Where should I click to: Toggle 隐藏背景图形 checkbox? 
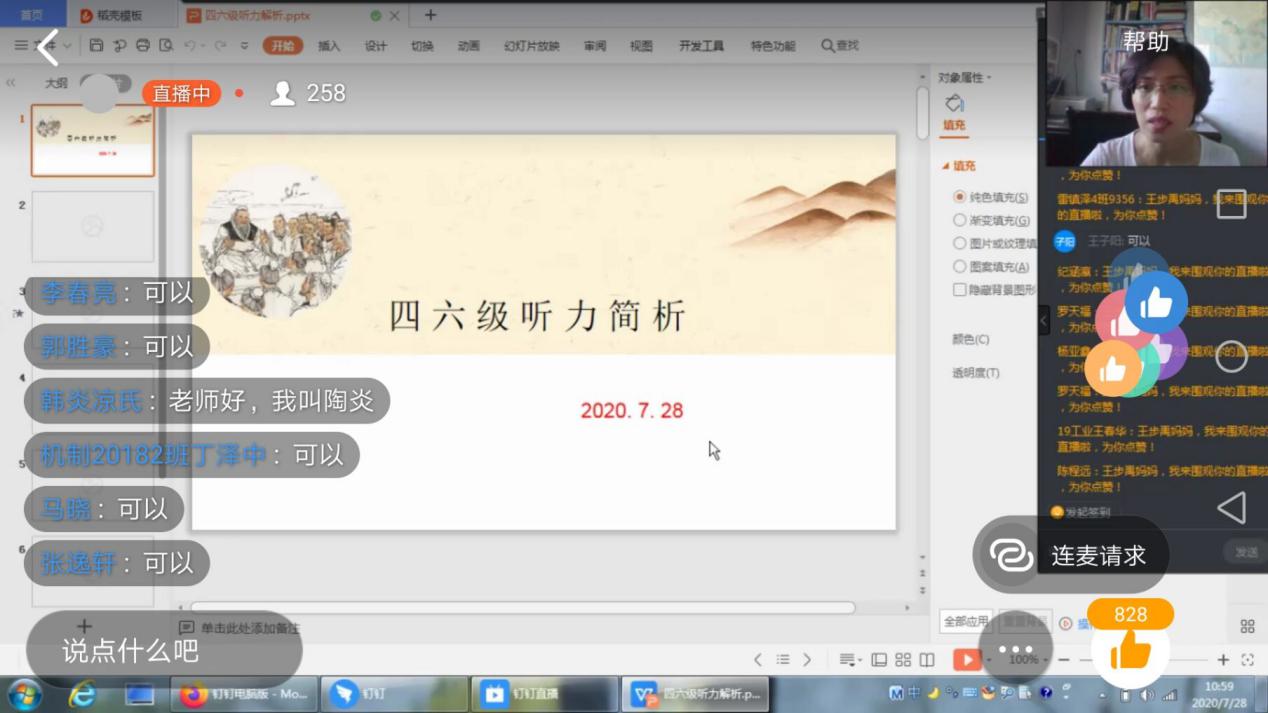[959, 289]
